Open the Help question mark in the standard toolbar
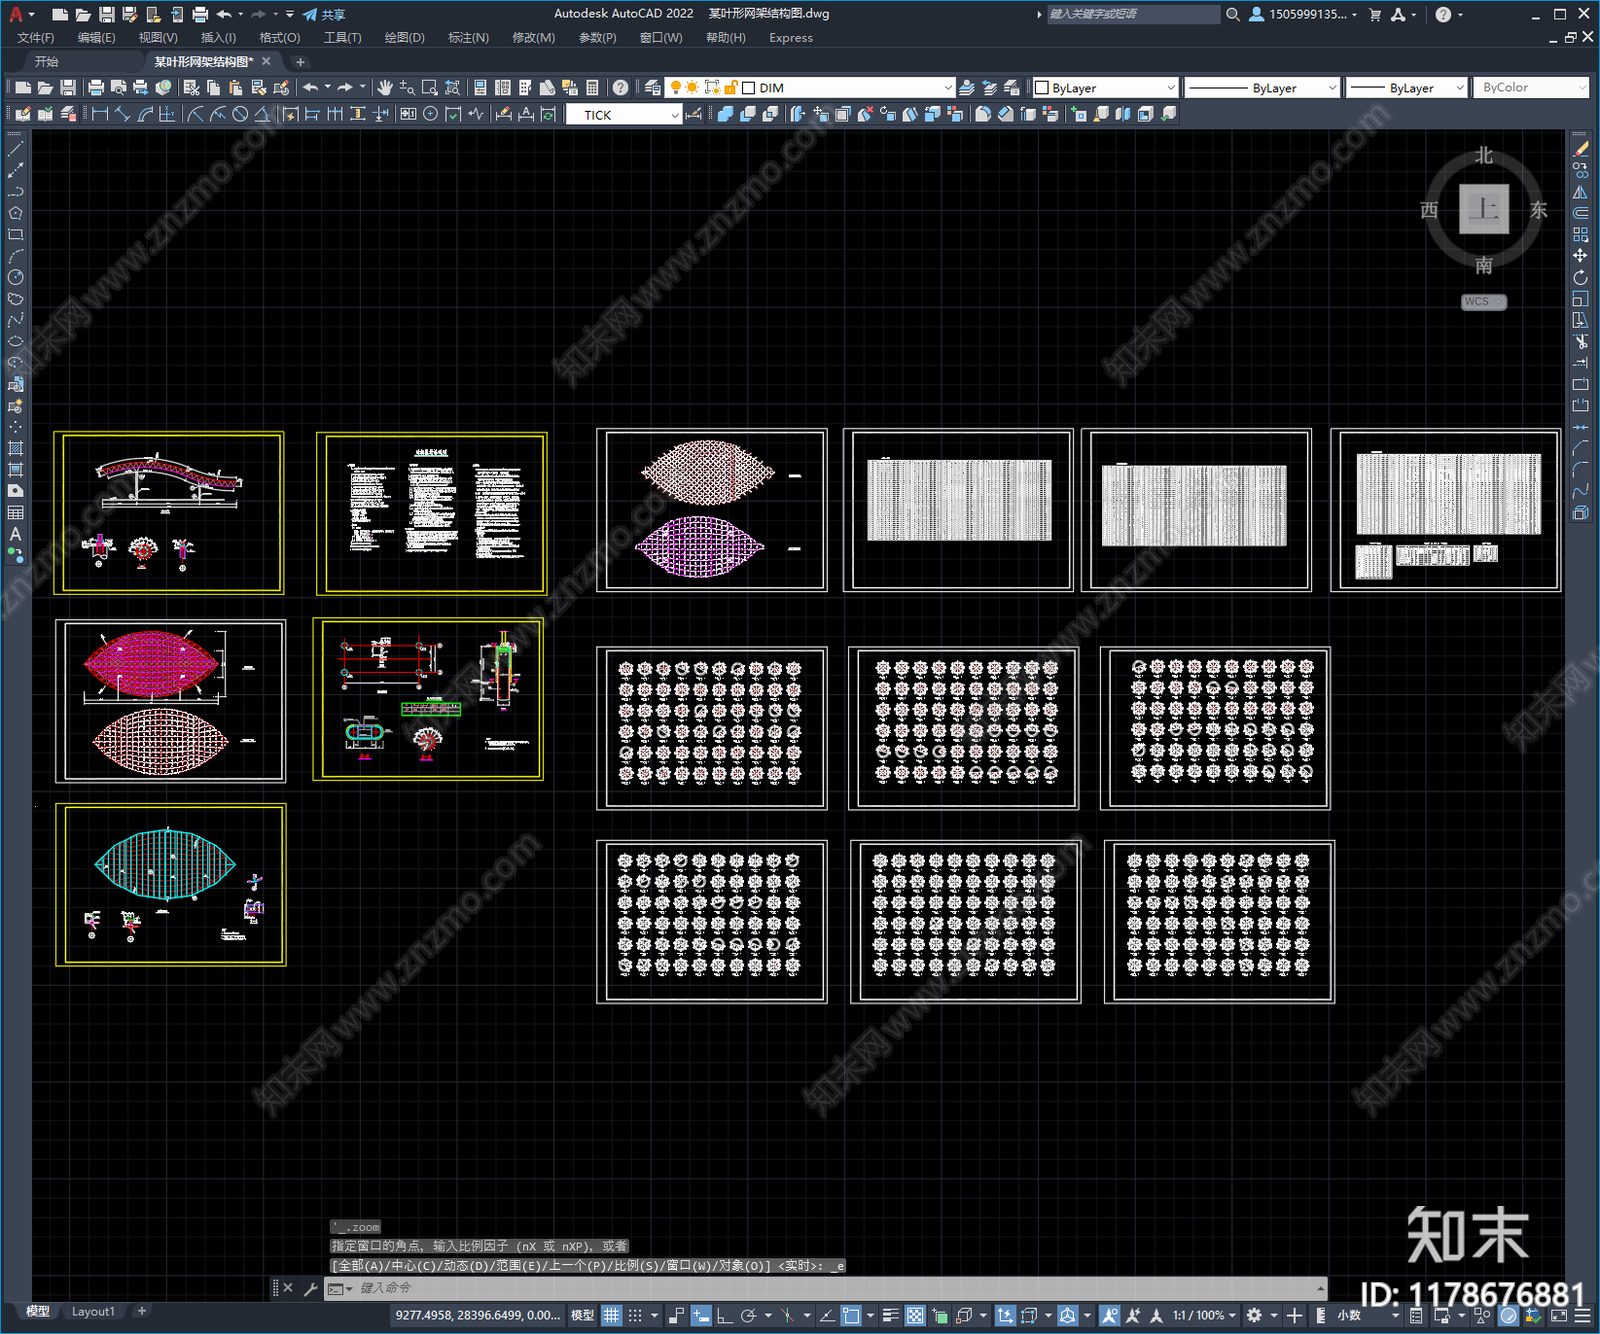Screen dimensions: 1600x1334 point(621,88)
